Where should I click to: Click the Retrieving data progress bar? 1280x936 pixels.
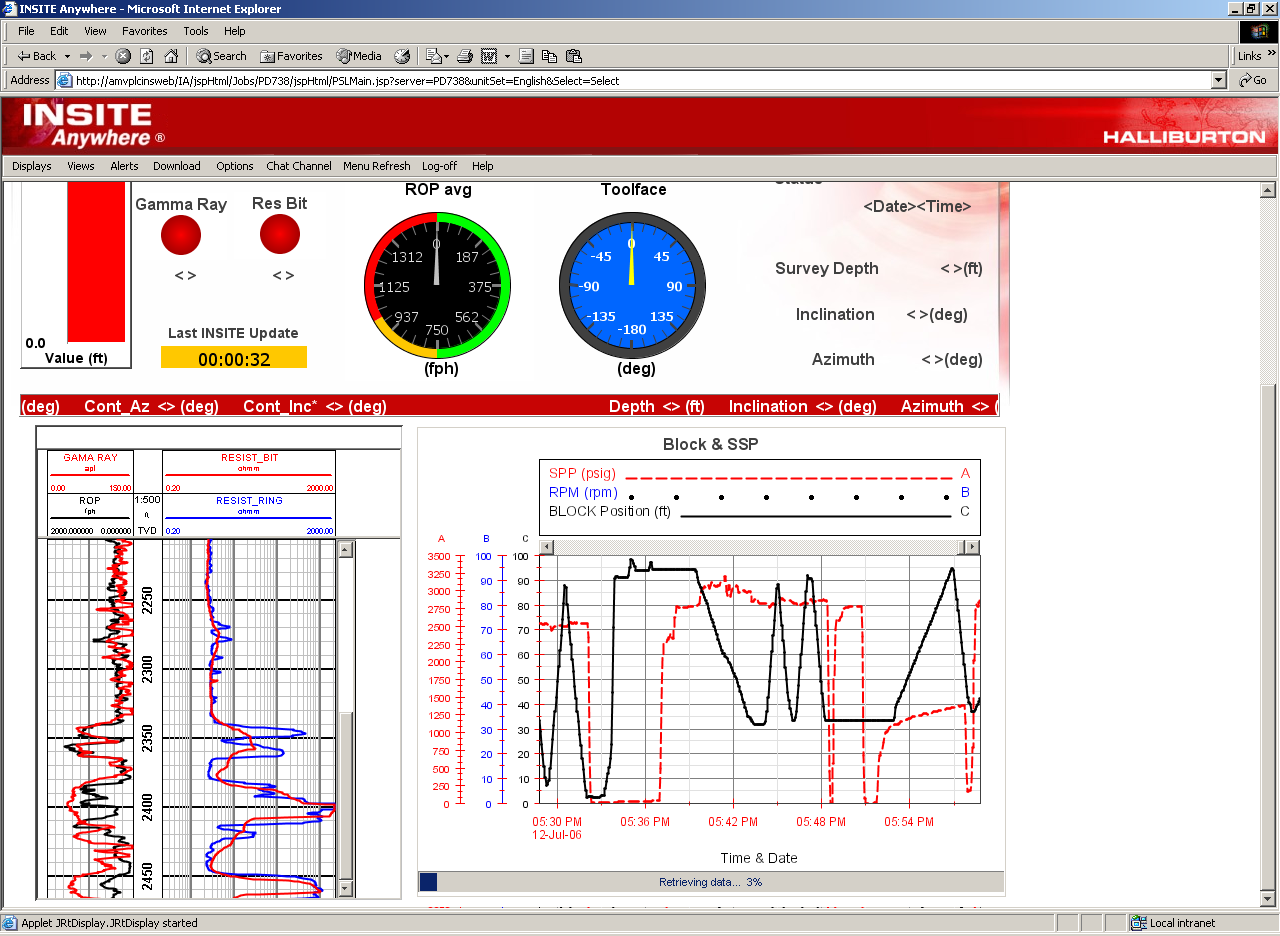[x=711, y=882]
